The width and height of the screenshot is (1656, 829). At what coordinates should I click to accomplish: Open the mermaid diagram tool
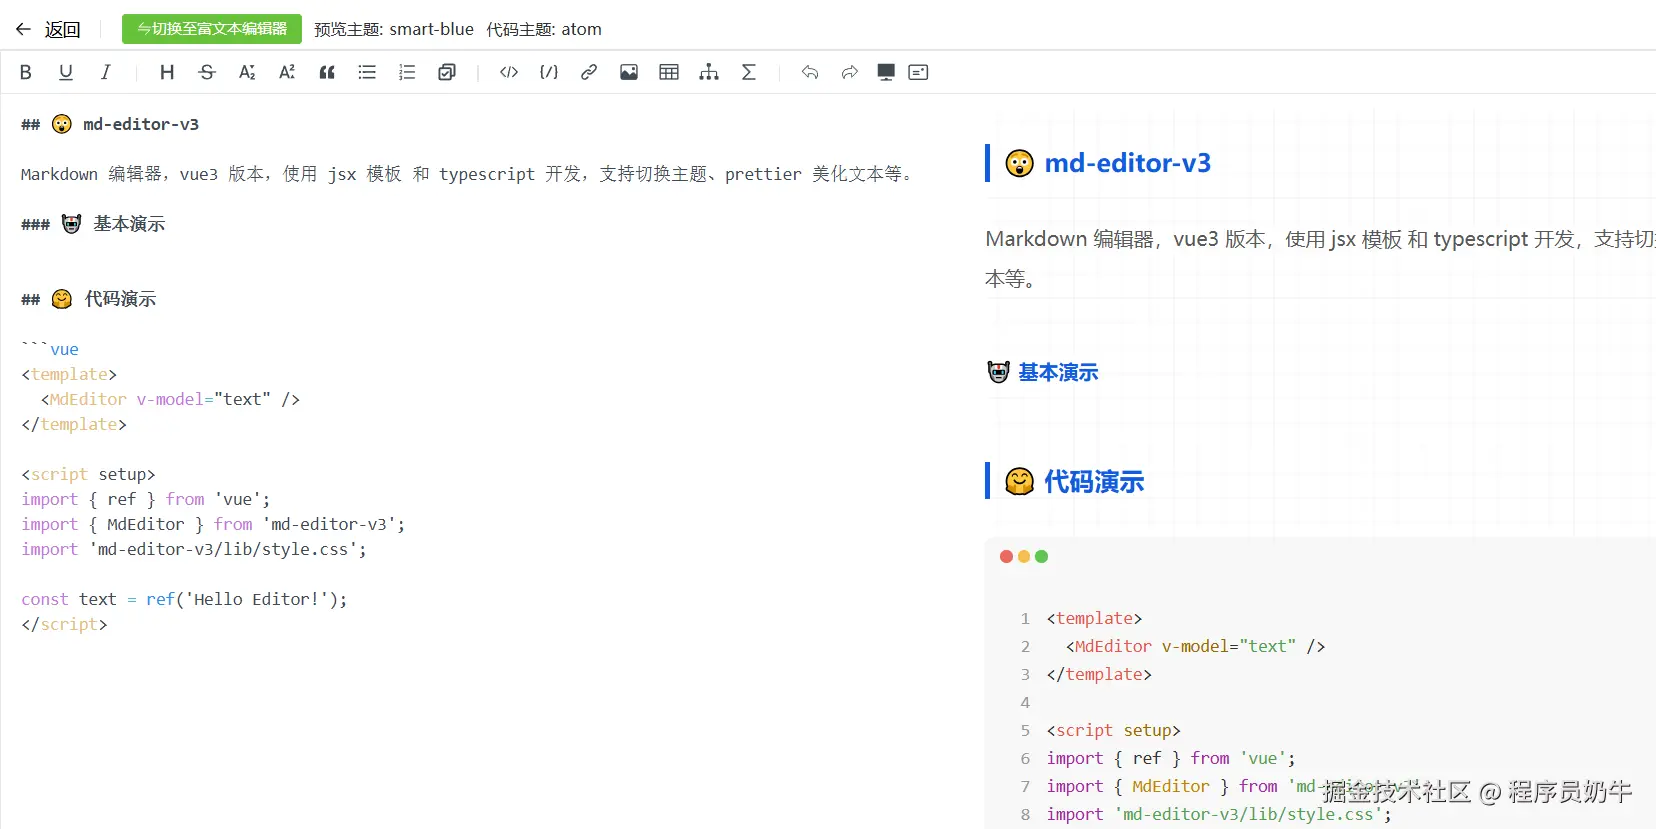click(709, 72)
